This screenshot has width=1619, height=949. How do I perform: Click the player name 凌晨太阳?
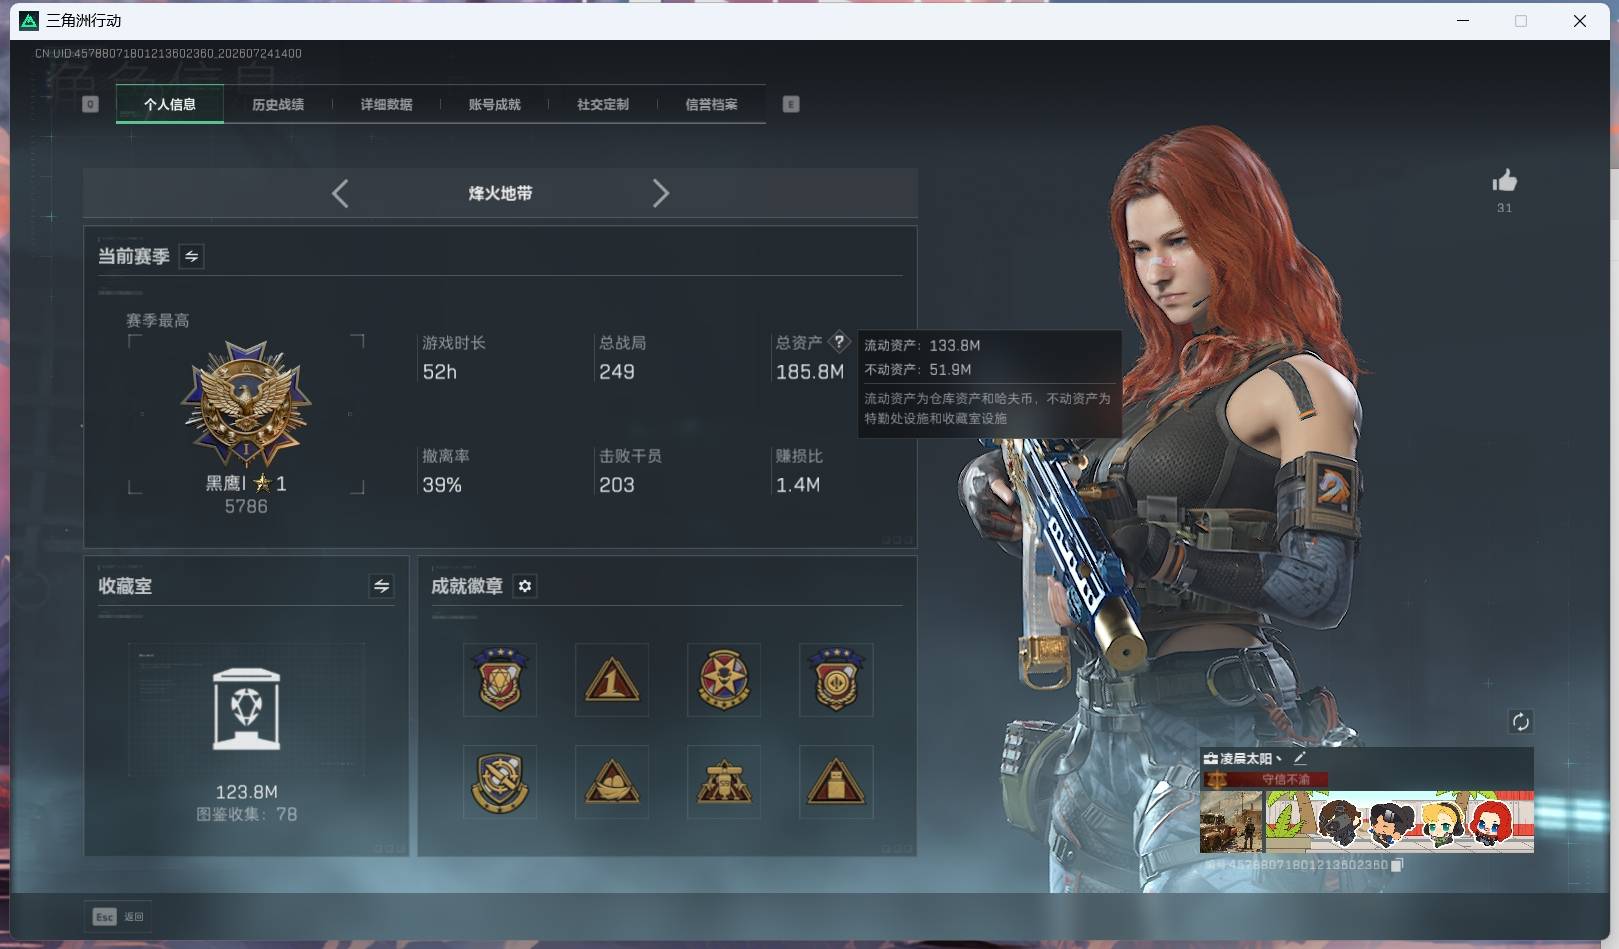[x=1246, y=759]
